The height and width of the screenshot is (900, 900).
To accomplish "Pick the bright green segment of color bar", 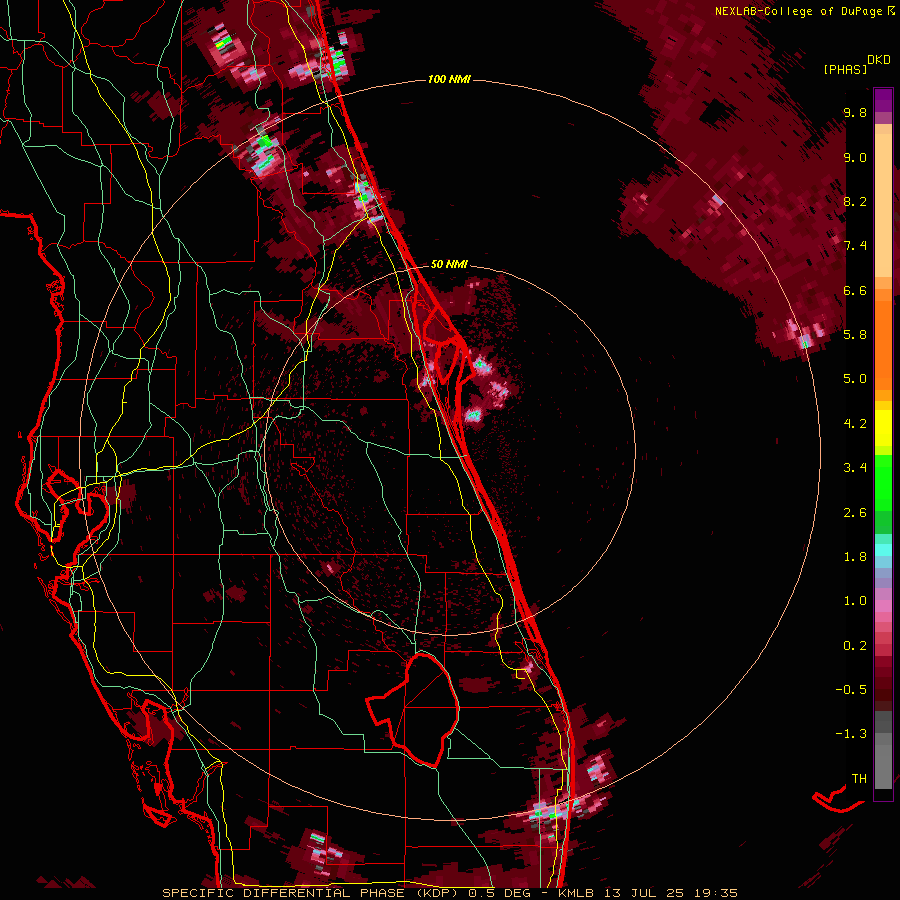I will click(x=883, y=481).
